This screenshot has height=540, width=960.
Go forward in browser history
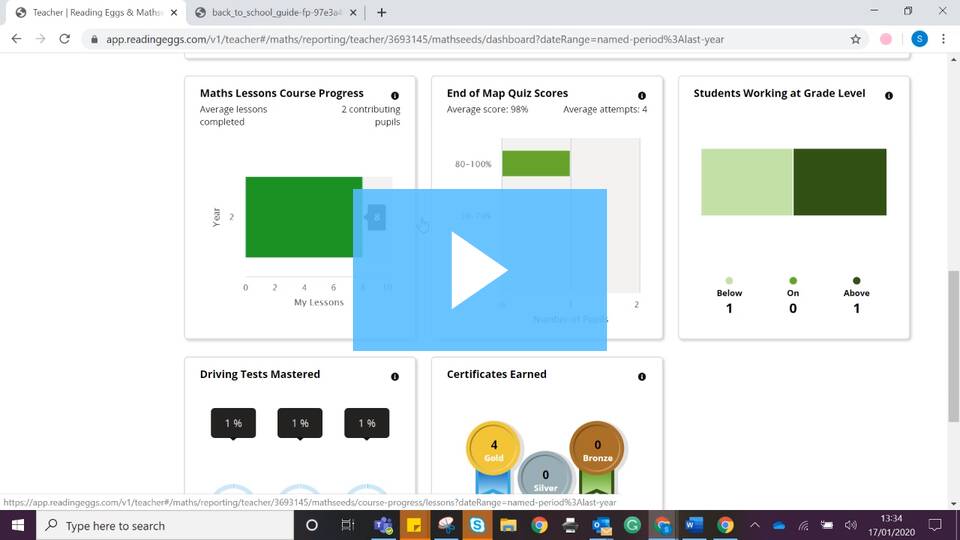click(40, 39)
